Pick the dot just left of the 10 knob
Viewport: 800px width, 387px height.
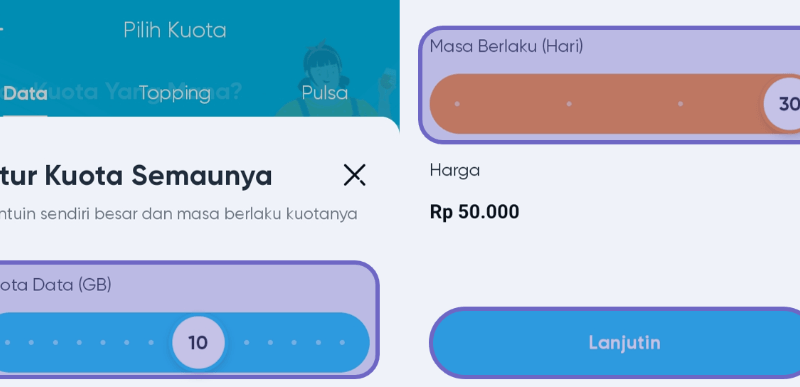(151, 343)
